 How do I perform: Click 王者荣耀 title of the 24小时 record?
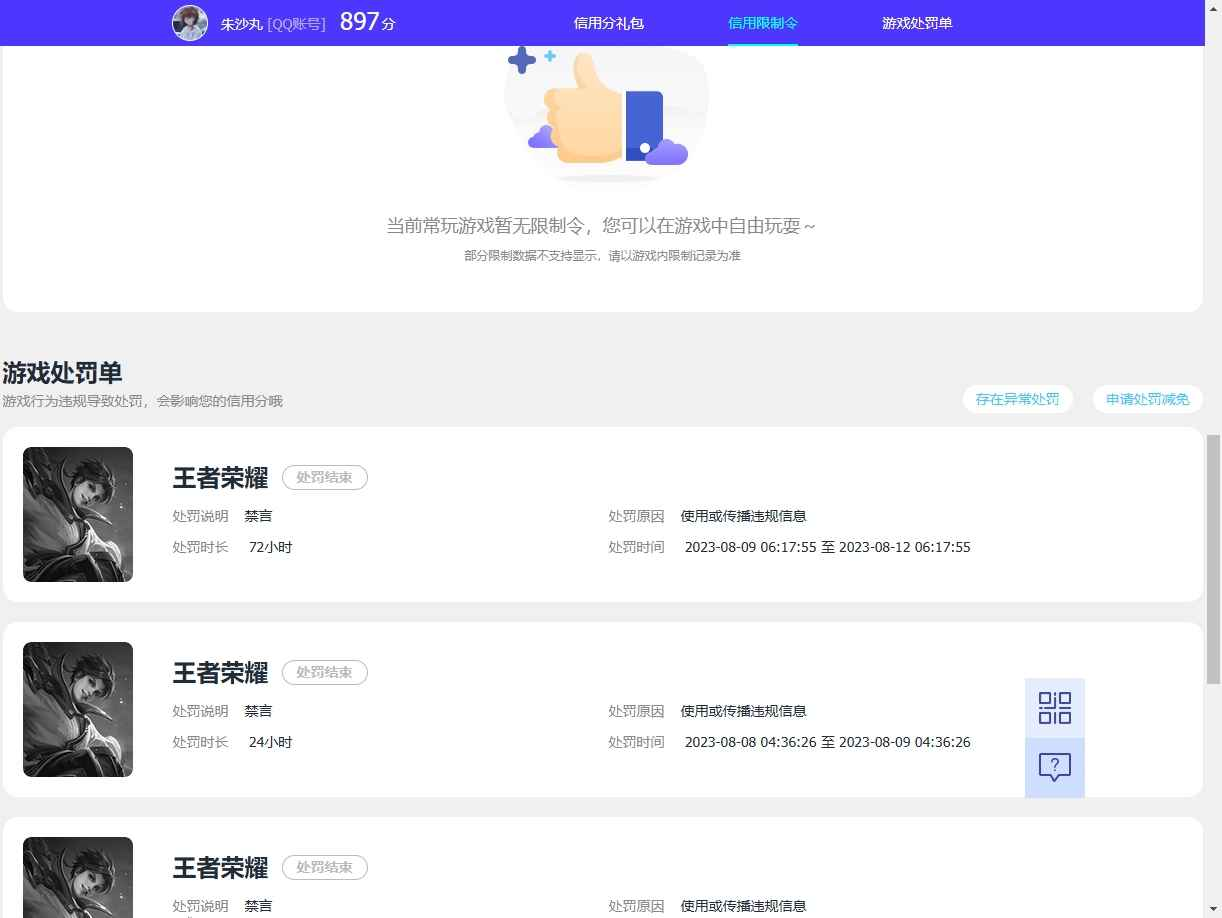220,673
